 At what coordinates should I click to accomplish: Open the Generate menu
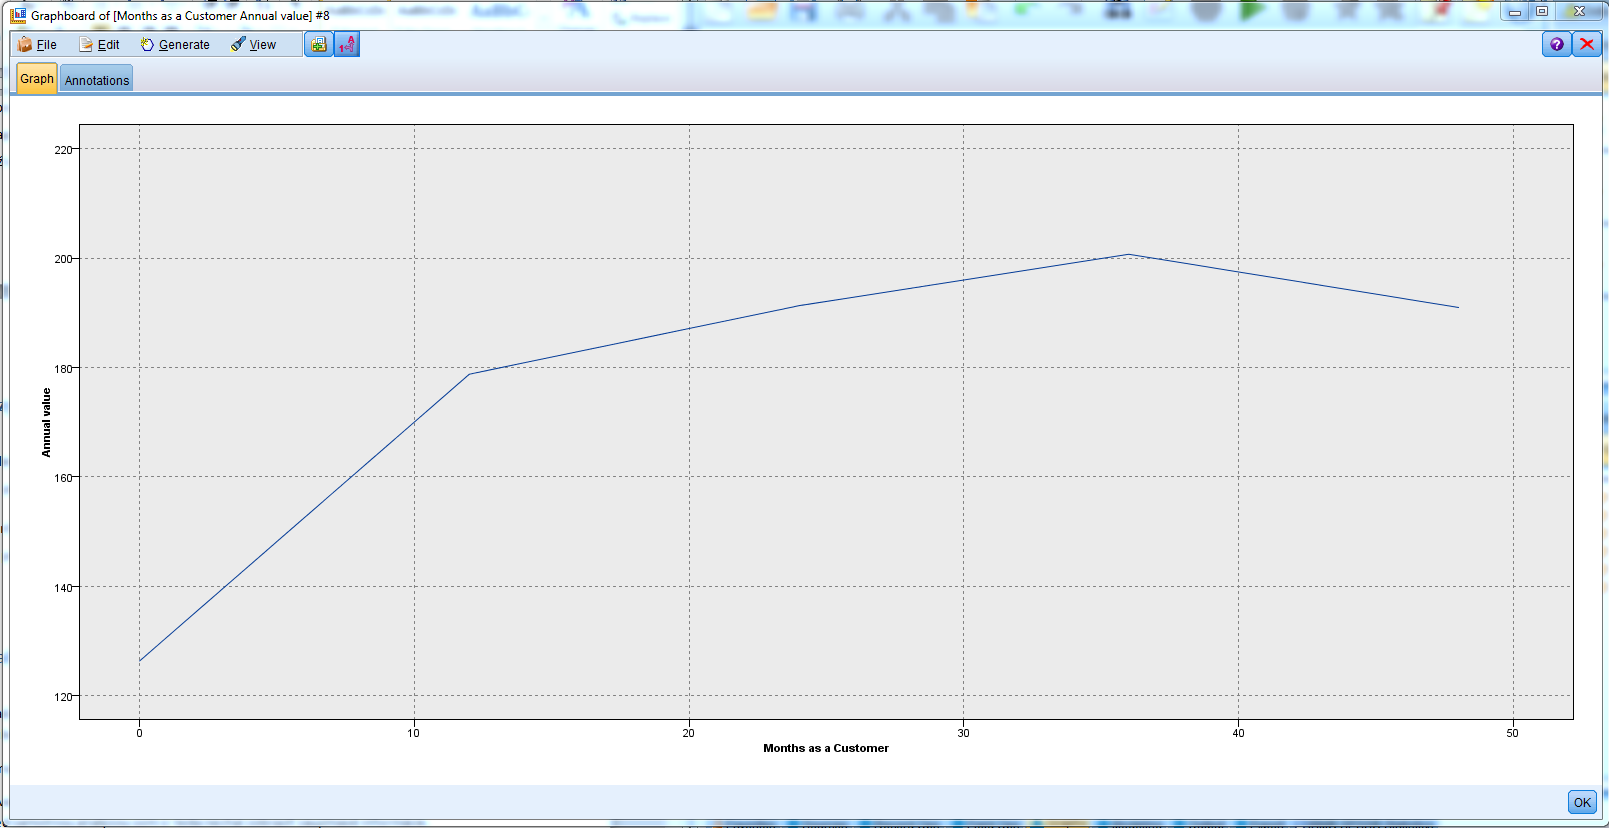coord(176,45)
